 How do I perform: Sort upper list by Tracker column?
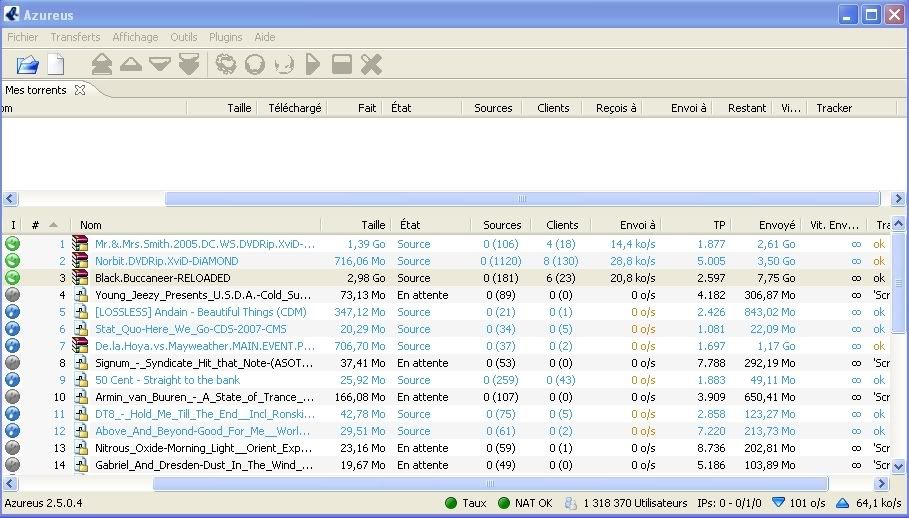coord(834,108)
